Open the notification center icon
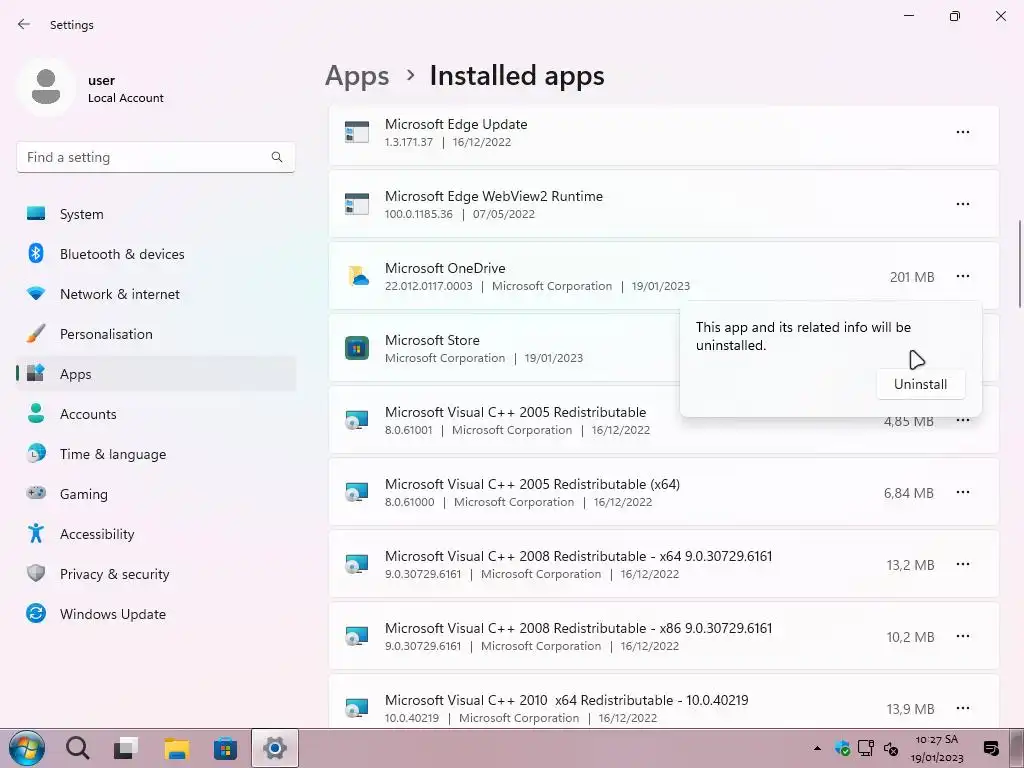1024x768 pixels. coord(991,748)
